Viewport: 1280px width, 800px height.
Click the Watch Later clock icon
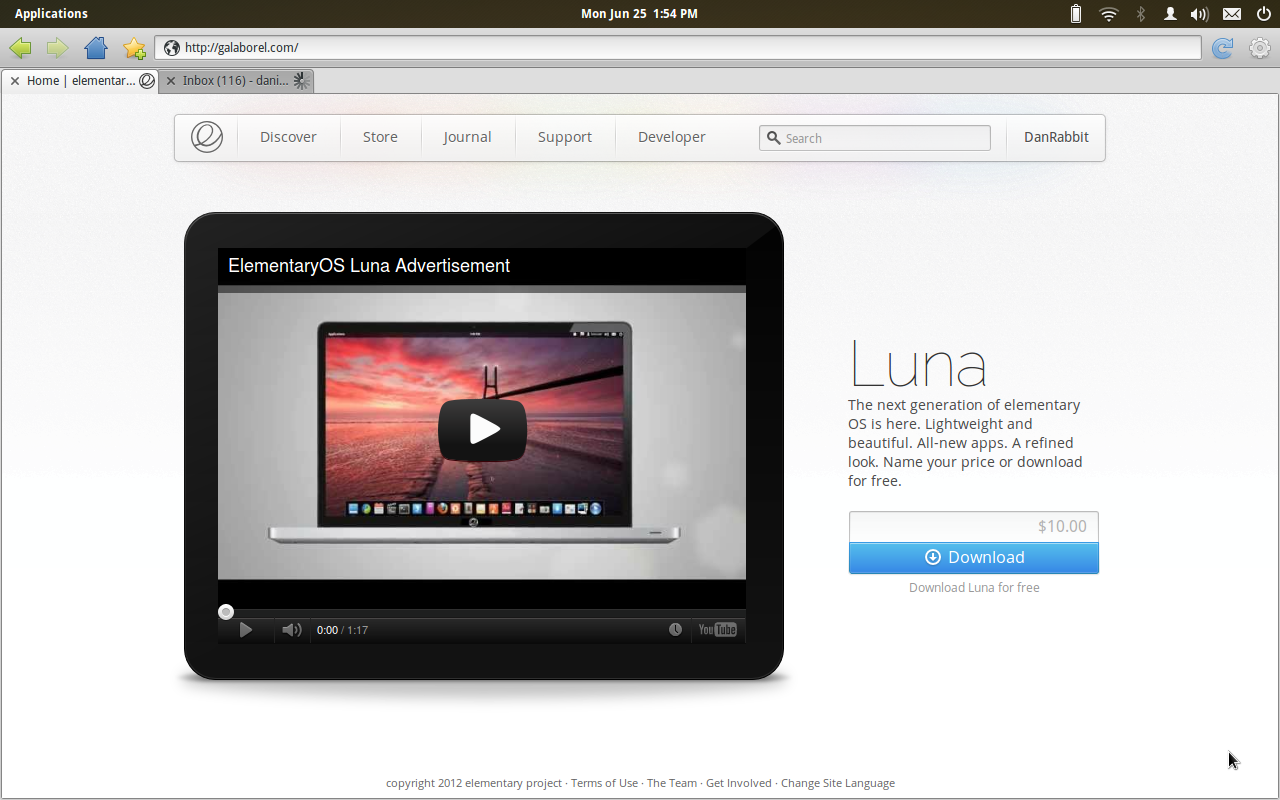tap(676, 630)
